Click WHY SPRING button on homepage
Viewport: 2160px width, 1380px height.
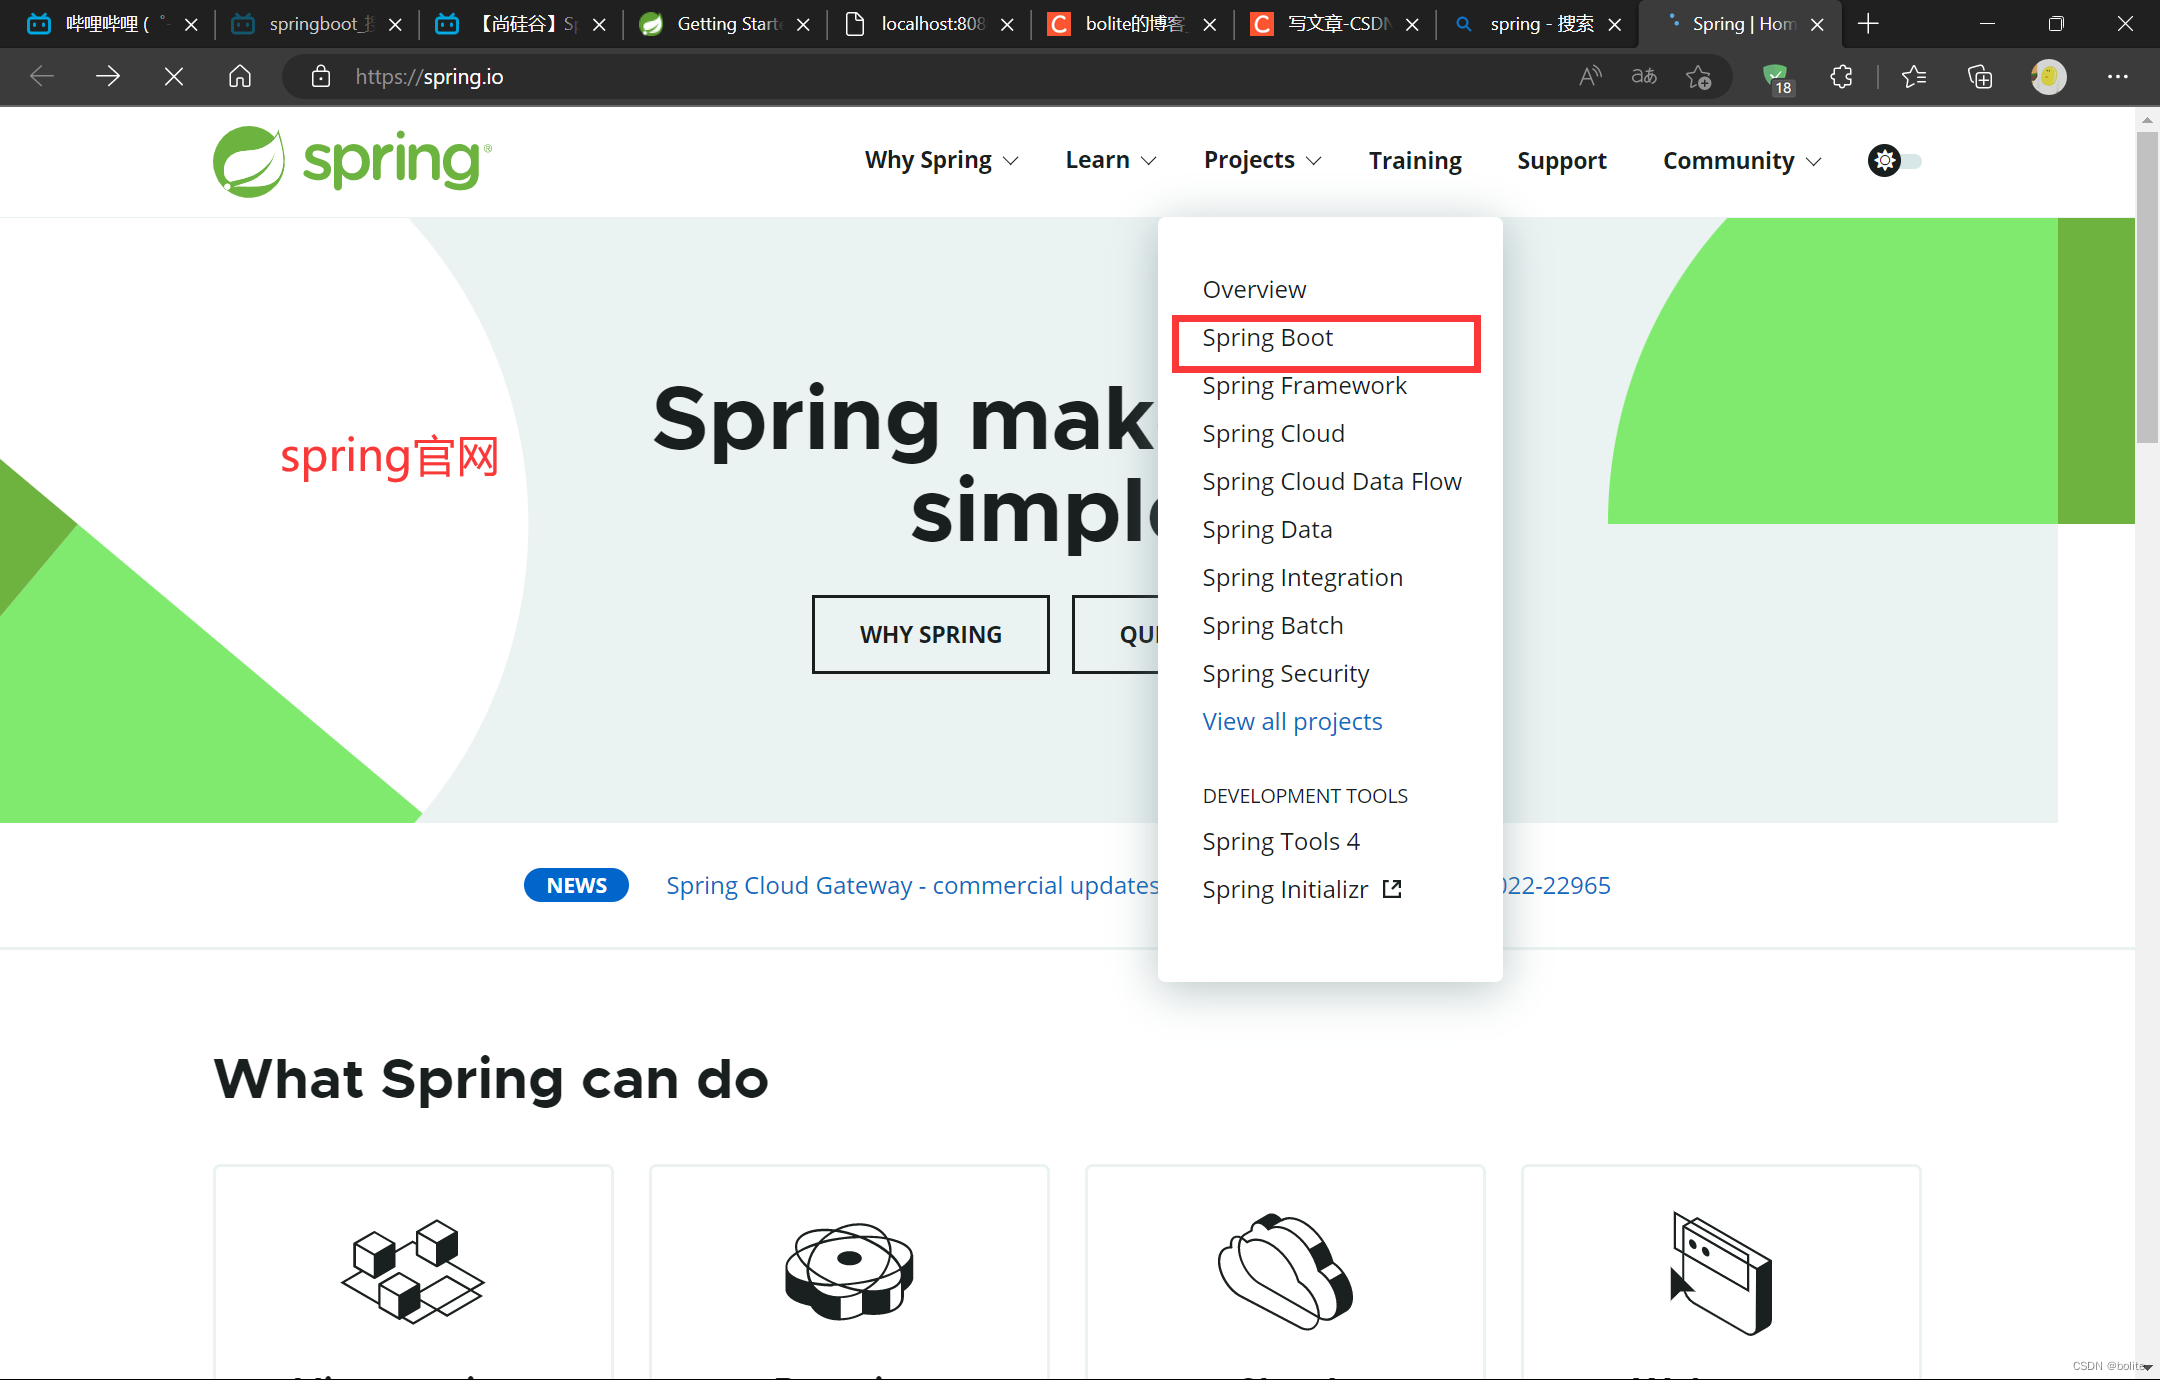932,634
